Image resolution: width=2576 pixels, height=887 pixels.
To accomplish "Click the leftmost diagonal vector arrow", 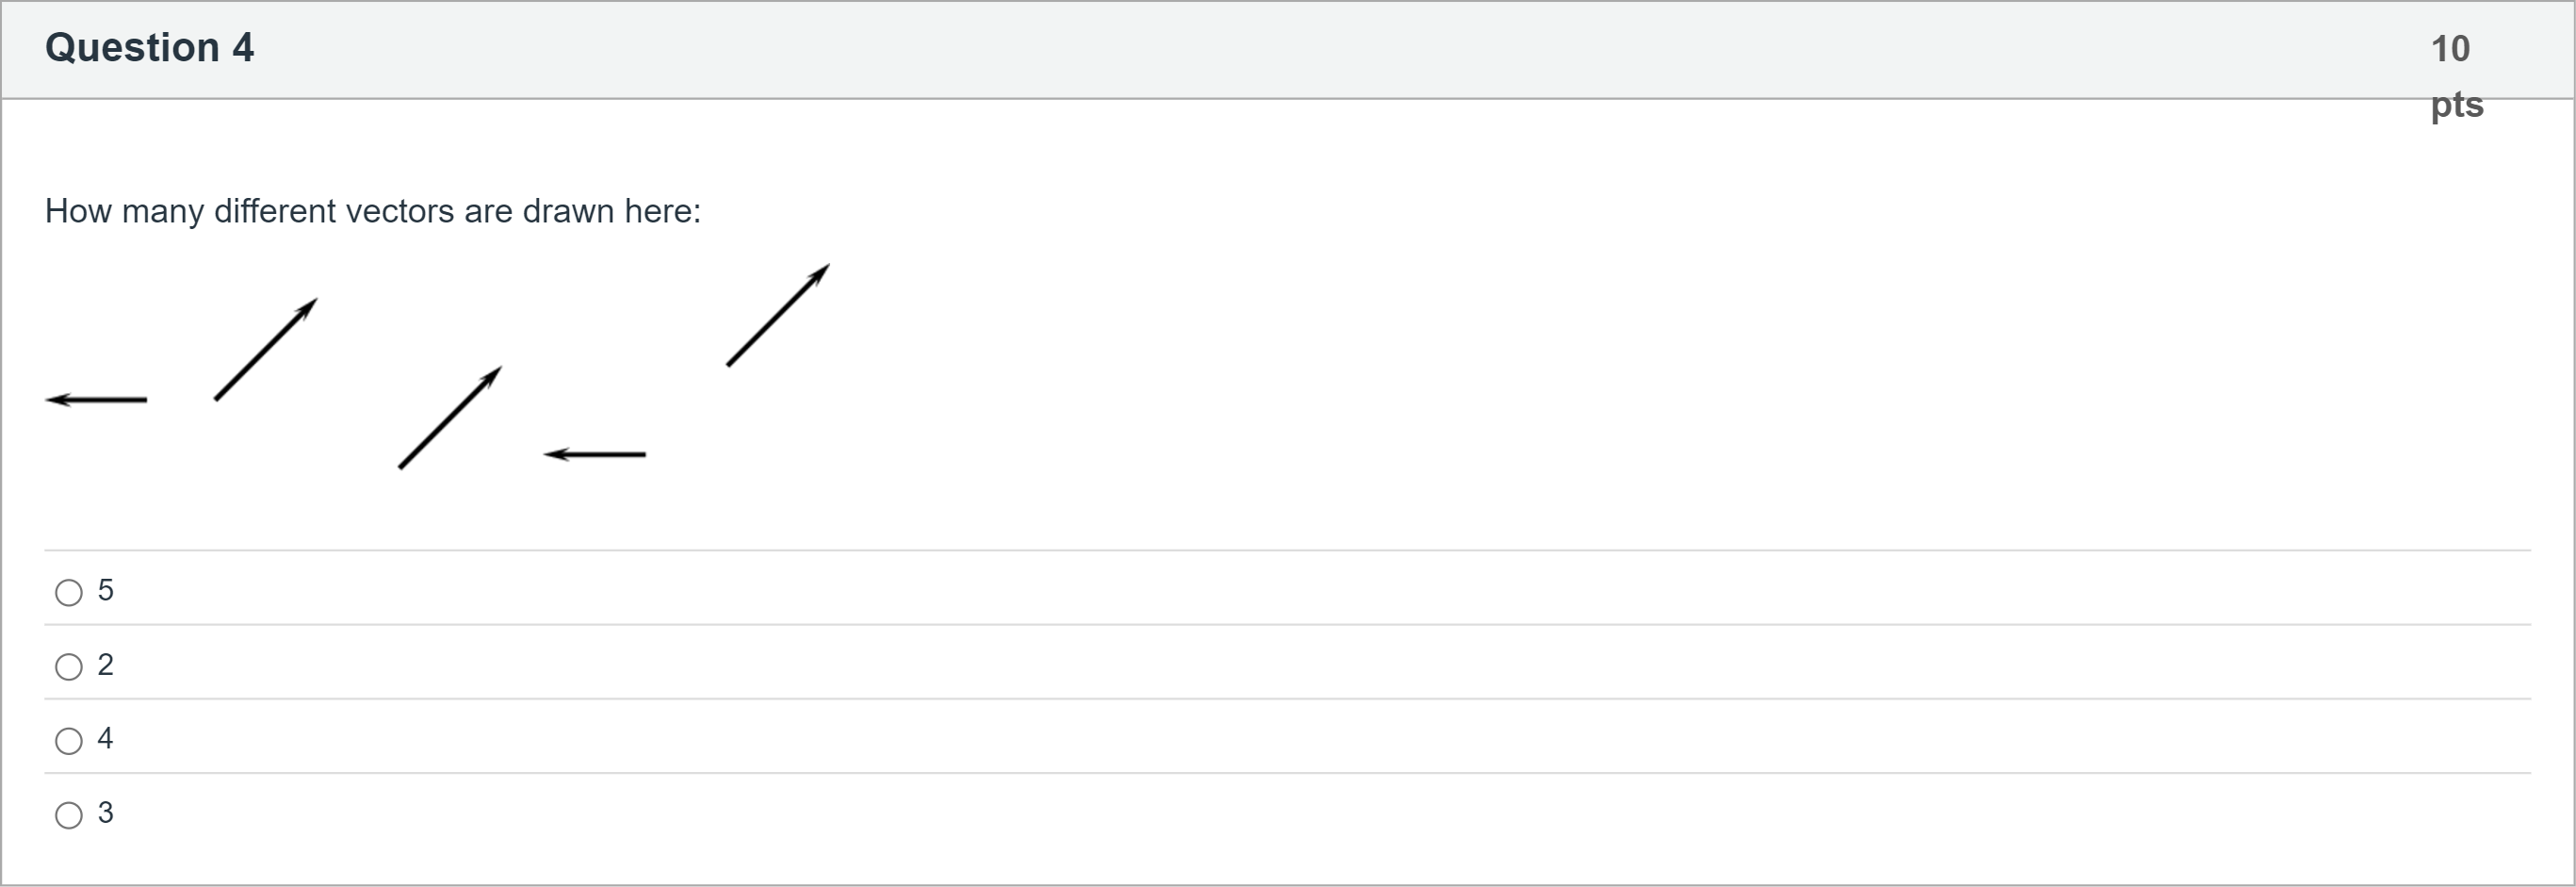I will [x=265, y=350].
